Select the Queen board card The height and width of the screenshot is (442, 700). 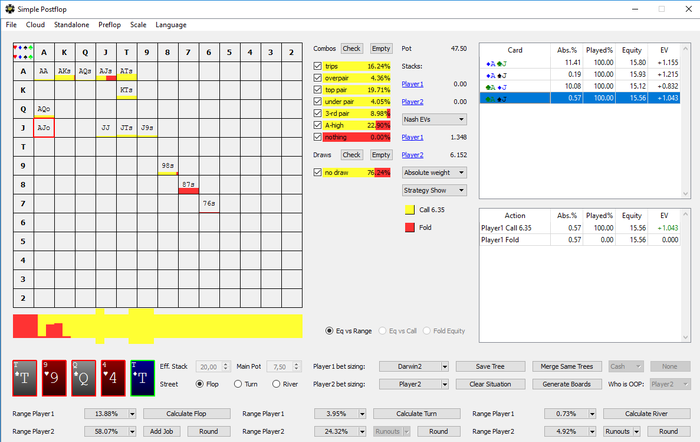click(x=83, y=378)
